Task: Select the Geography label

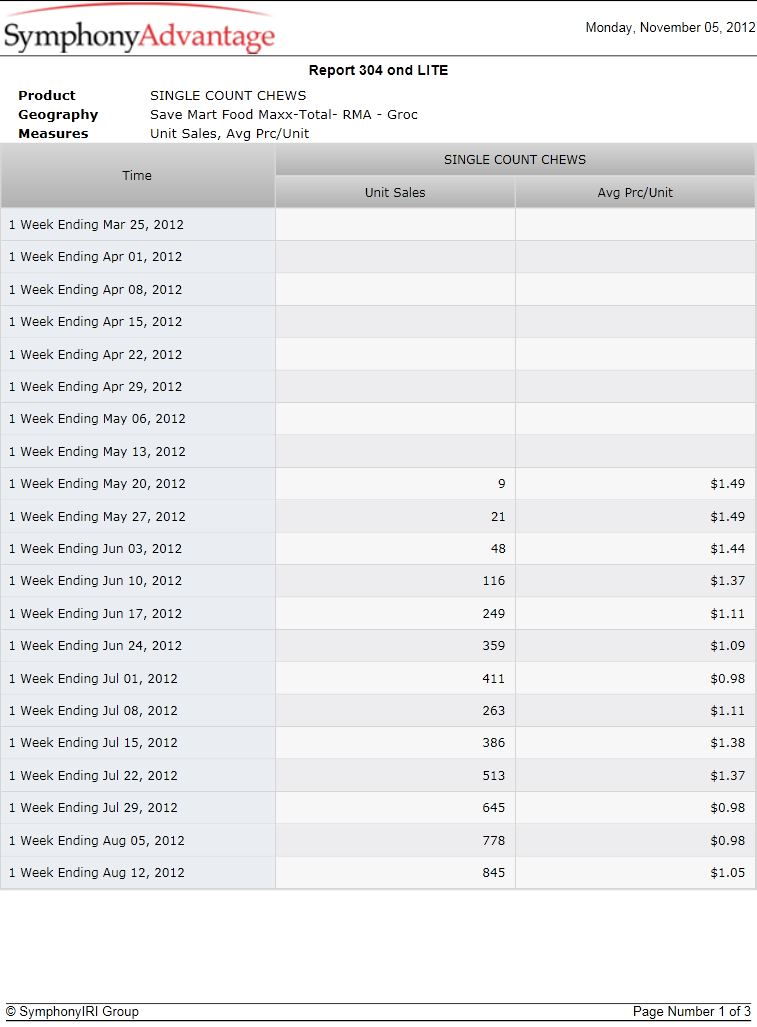Action: tap(58, 115)
